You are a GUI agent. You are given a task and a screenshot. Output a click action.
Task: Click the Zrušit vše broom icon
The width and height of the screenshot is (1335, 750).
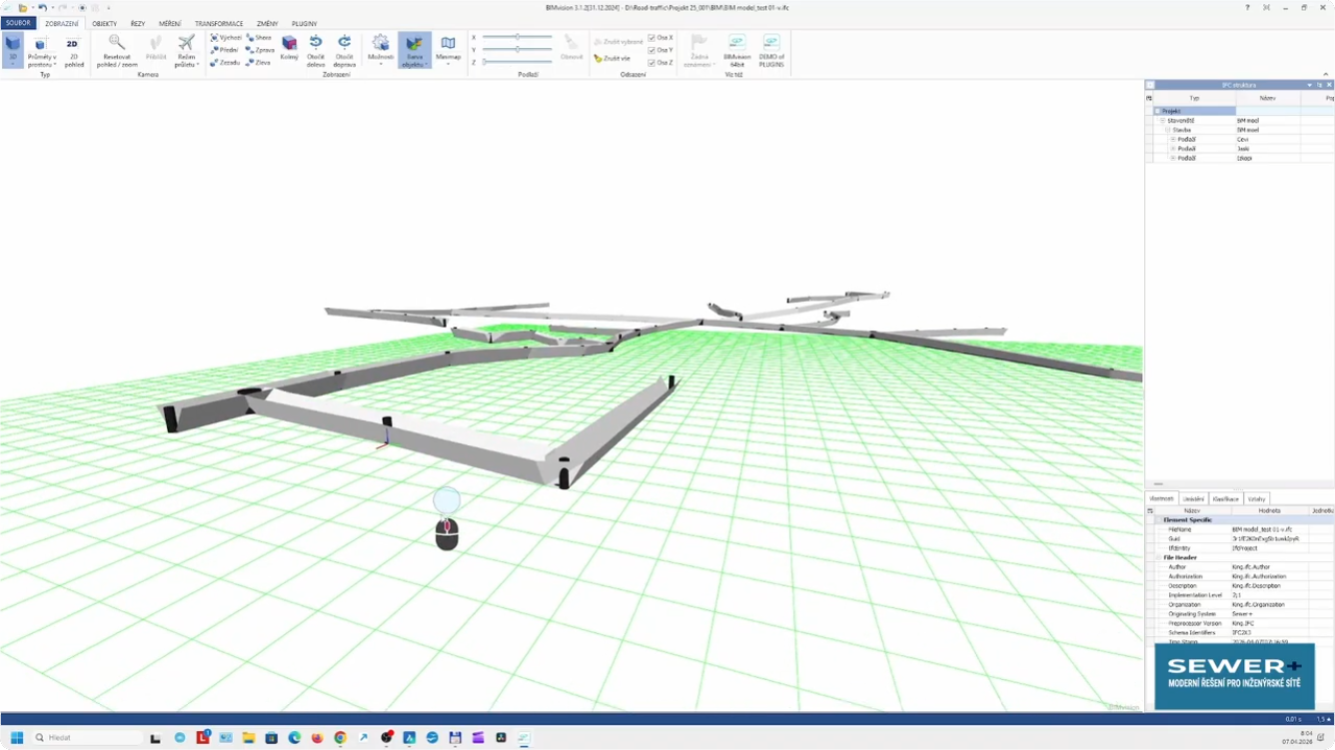point(598,59)
